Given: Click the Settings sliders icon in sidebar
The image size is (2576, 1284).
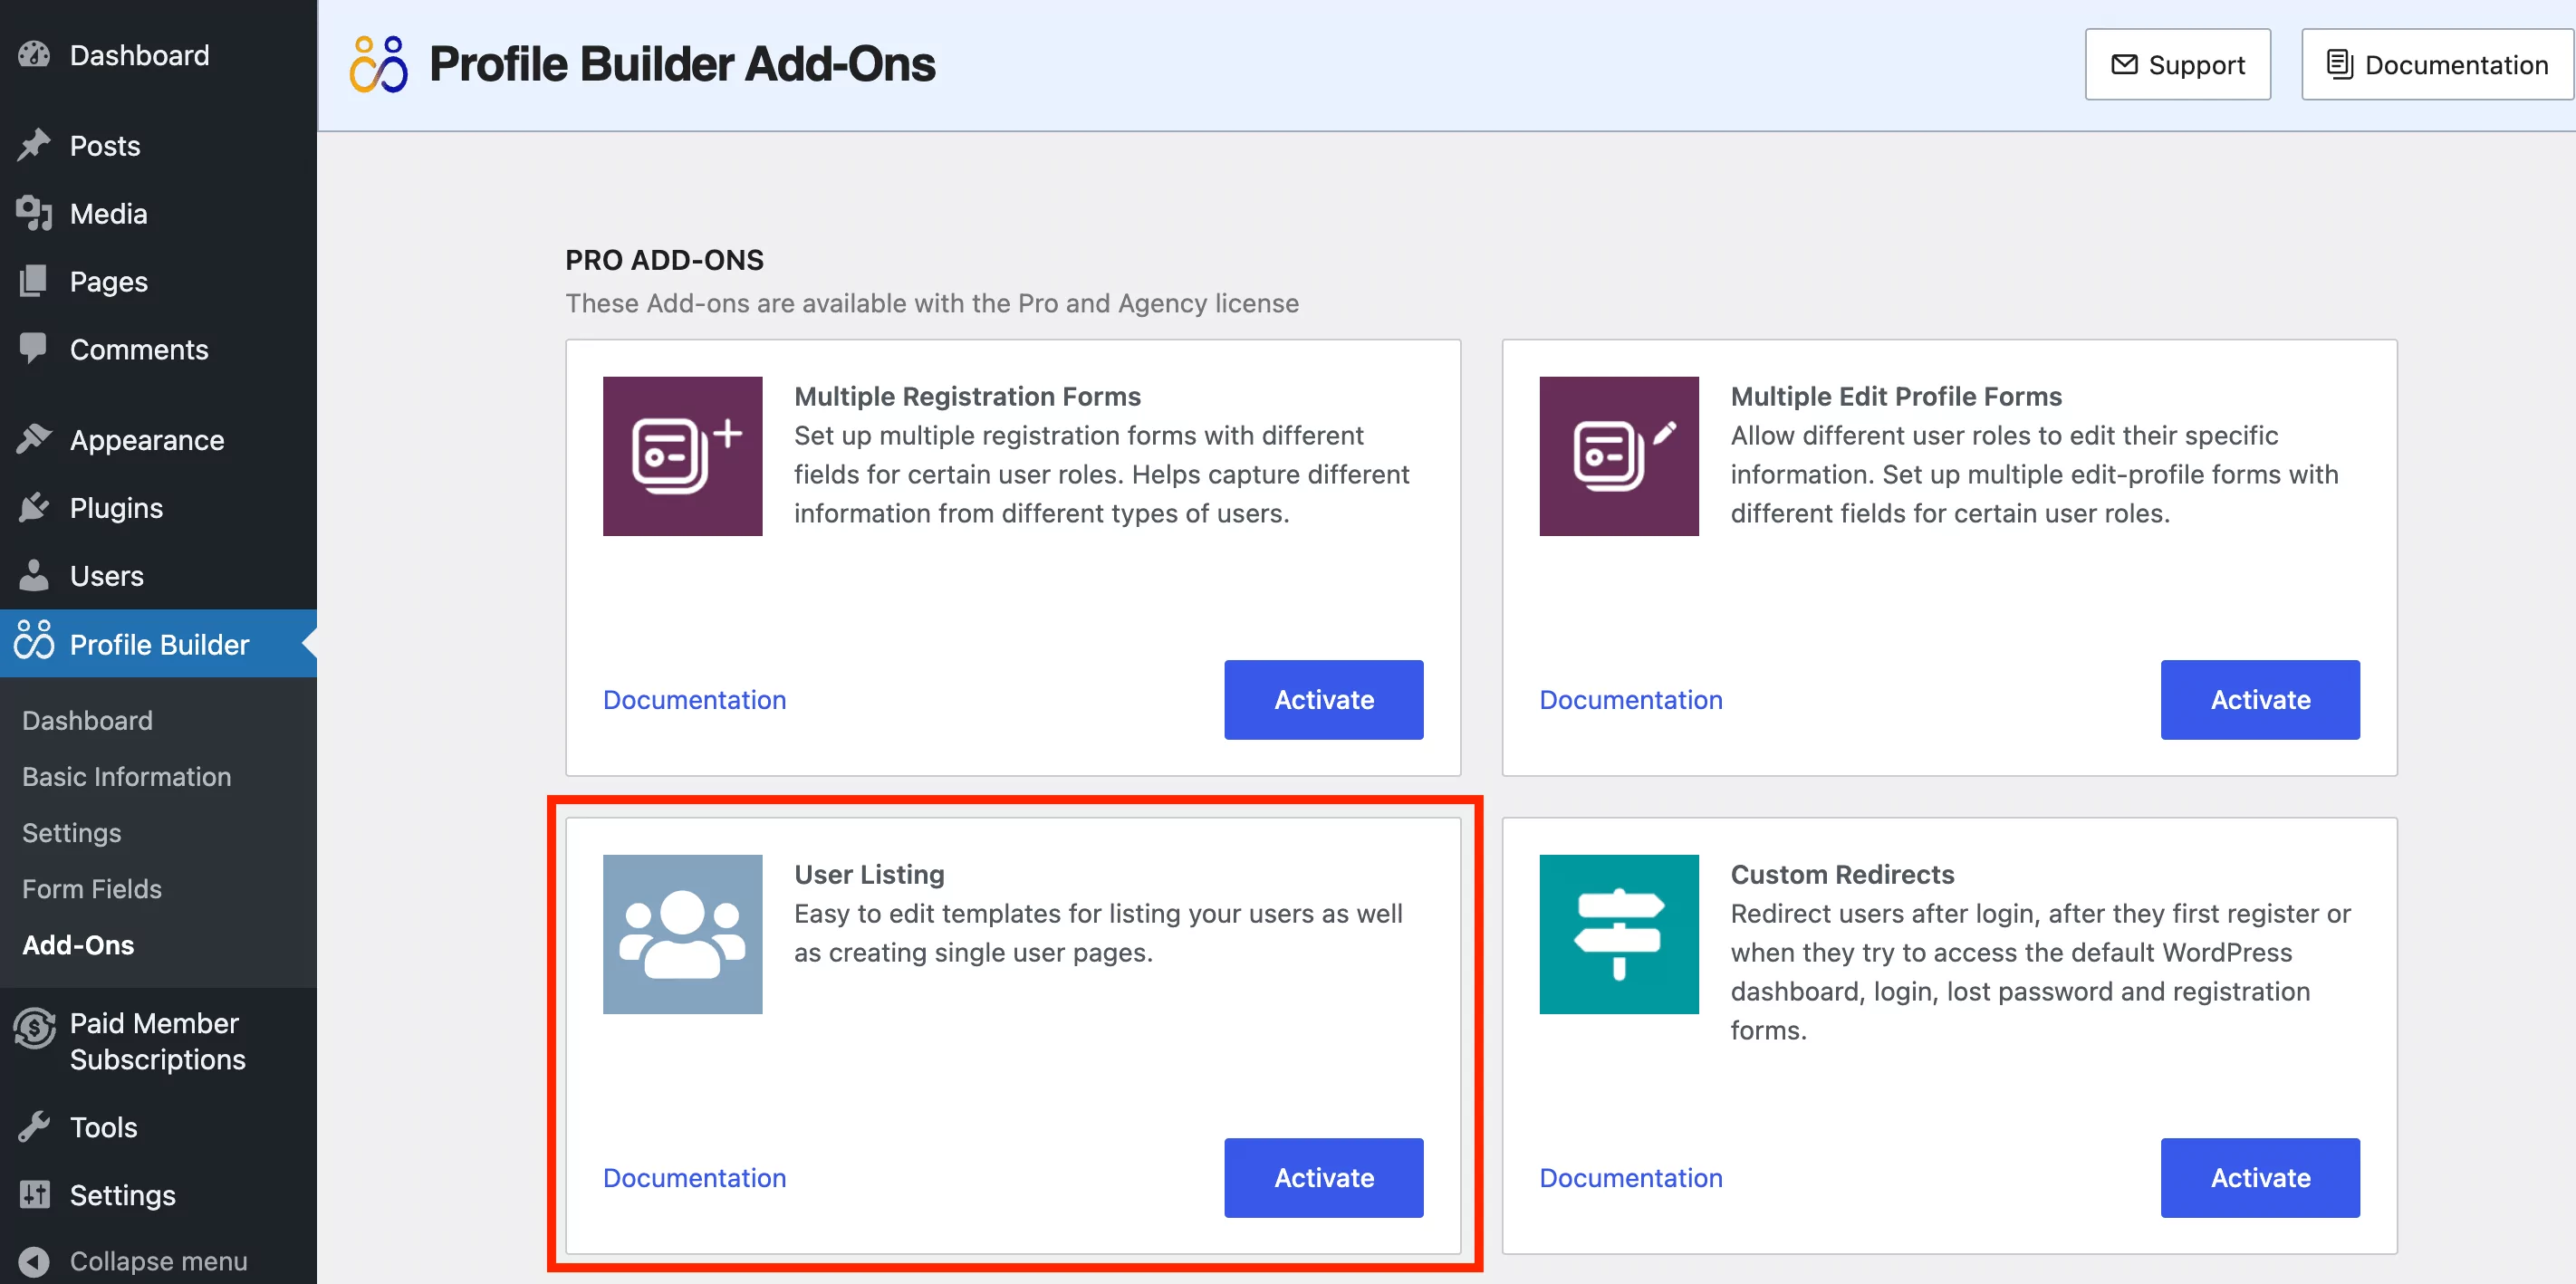Looking at the screenshot, I should [34, 1195].
